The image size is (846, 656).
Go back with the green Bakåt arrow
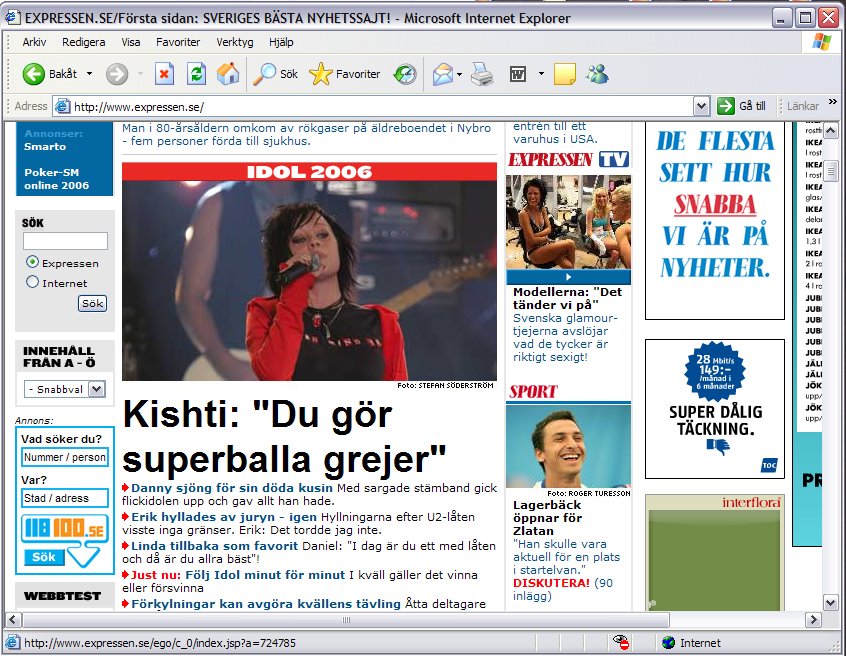(x=33, y=74)
